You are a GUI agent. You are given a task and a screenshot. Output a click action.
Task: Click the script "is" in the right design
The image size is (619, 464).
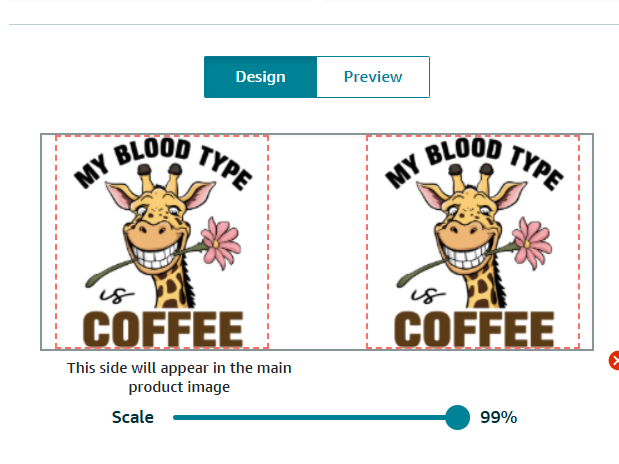click(x=422, y=296)
